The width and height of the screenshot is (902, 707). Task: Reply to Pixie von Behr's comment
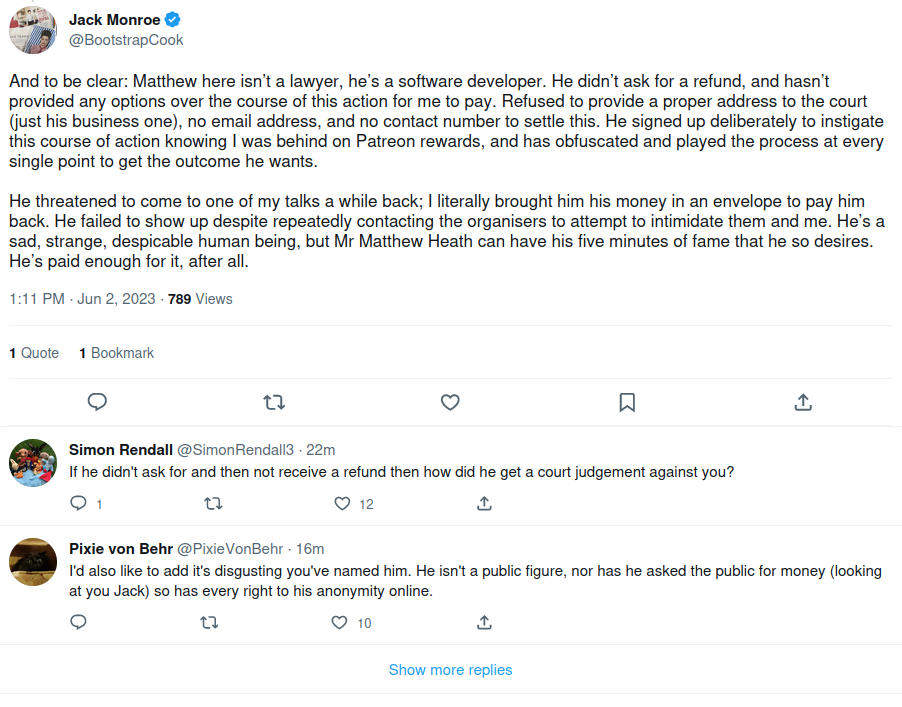(x=78, y=622)
